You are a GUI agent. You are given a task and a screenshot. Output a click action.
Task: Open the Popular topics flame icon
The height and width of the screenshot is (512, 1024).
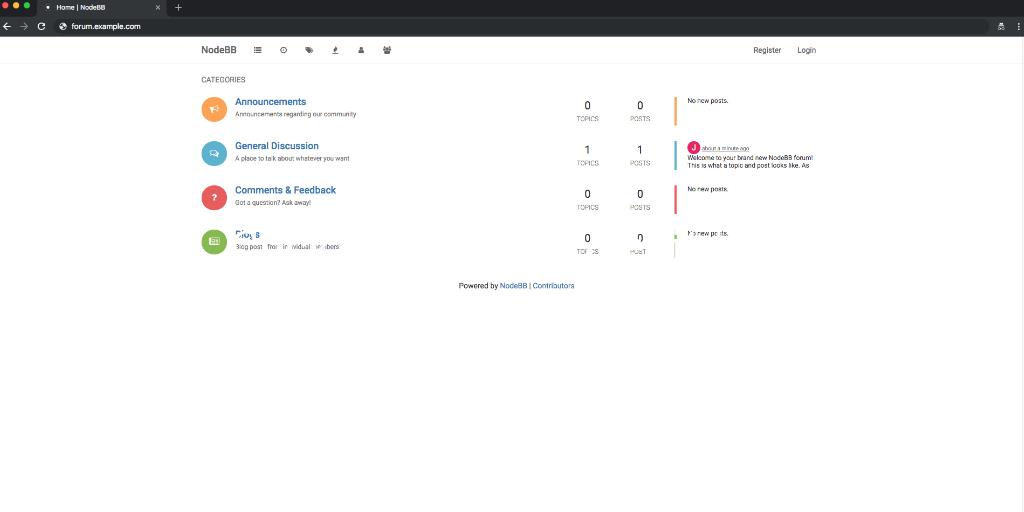(x=335, y=50)
